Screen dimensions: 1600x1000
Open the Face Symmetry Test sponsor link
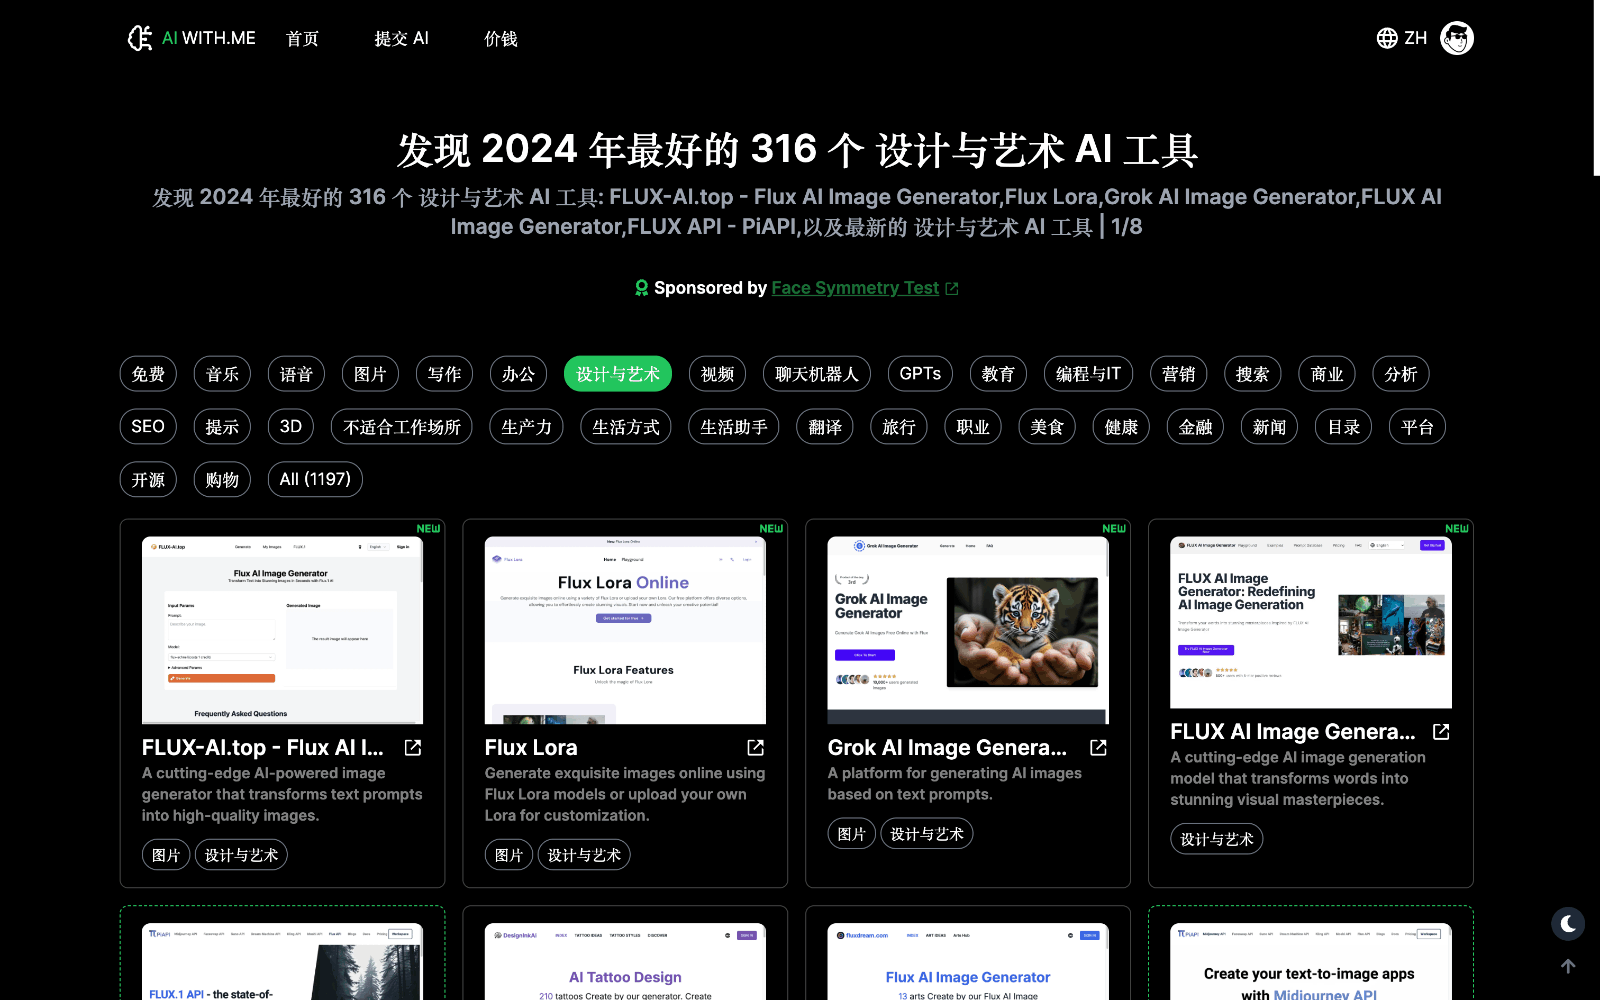pyautogui.click(x=855, y=288)
